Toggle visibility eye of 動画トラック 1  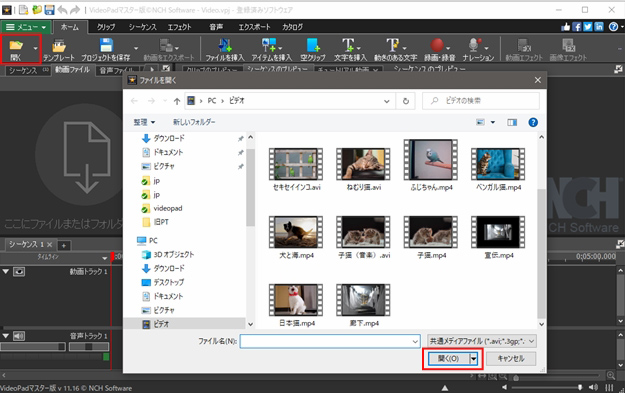point(19,272)
